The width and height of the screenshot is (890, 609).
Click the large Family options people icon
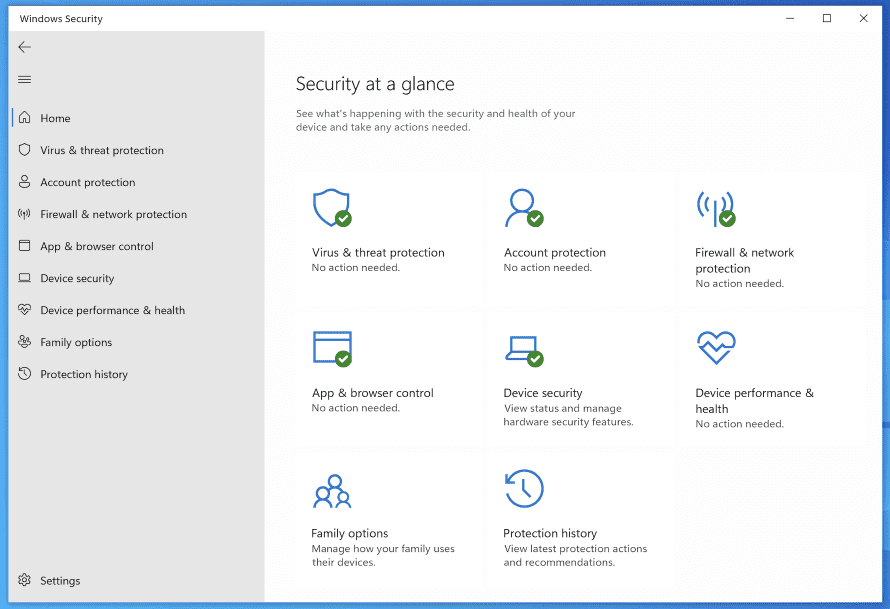(333, 491)
